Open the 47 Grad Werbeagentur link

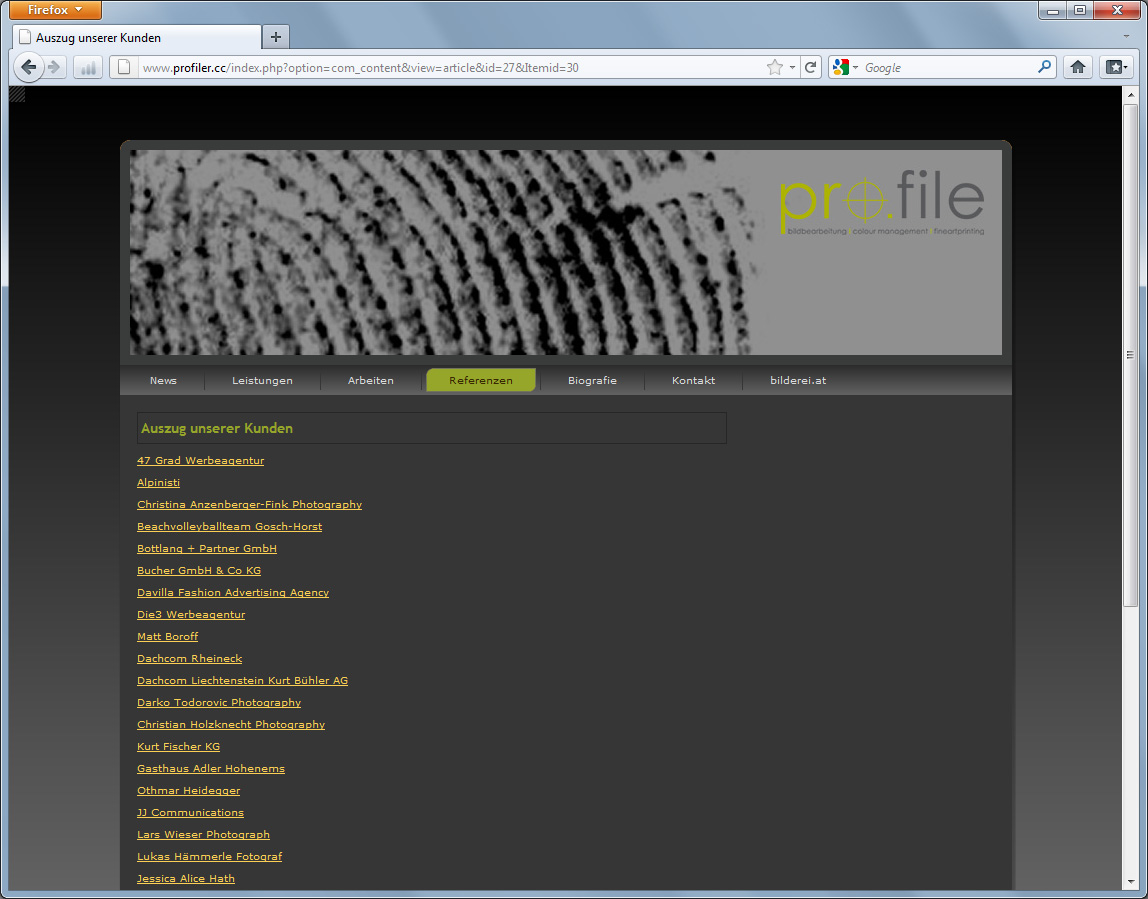(201, 460)
